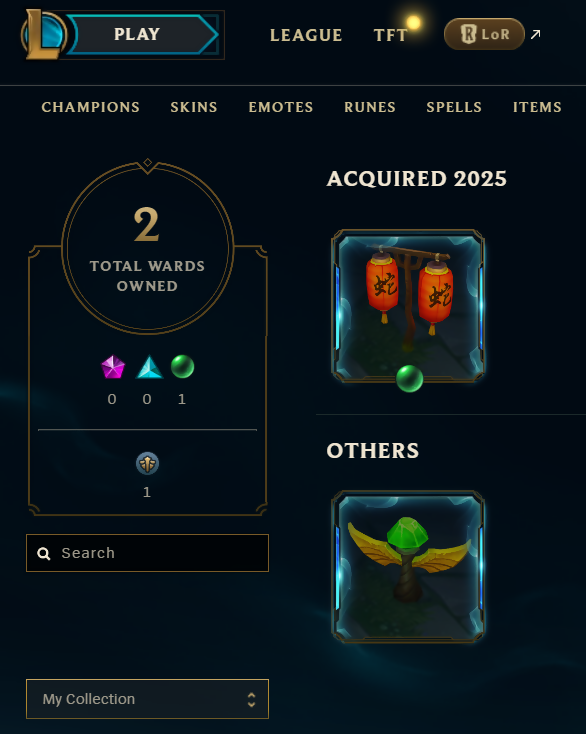Select the red lantern ward skin thumbnail

pos(408,306)
